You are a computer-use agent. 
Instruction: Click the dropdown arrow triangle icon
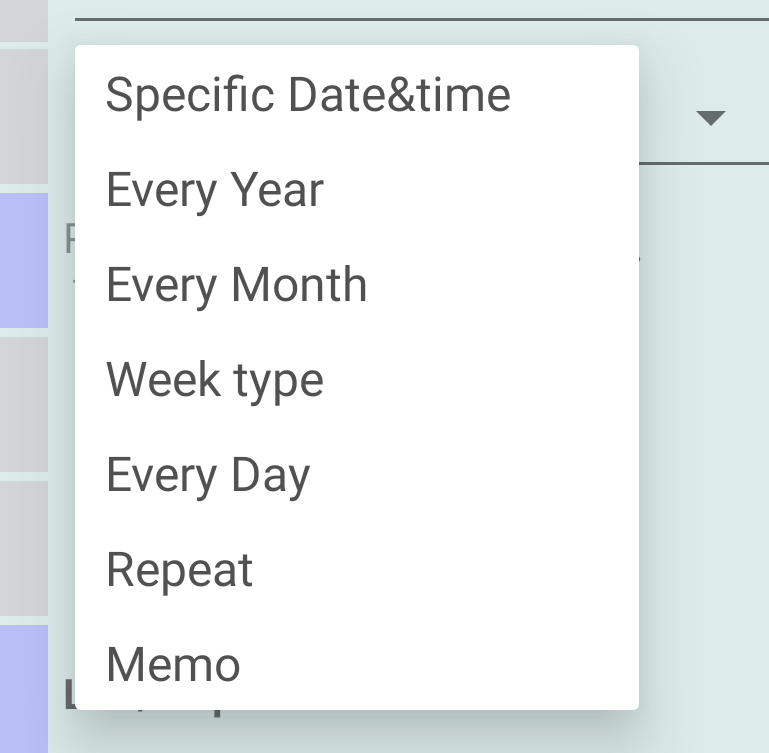(710, 118)
